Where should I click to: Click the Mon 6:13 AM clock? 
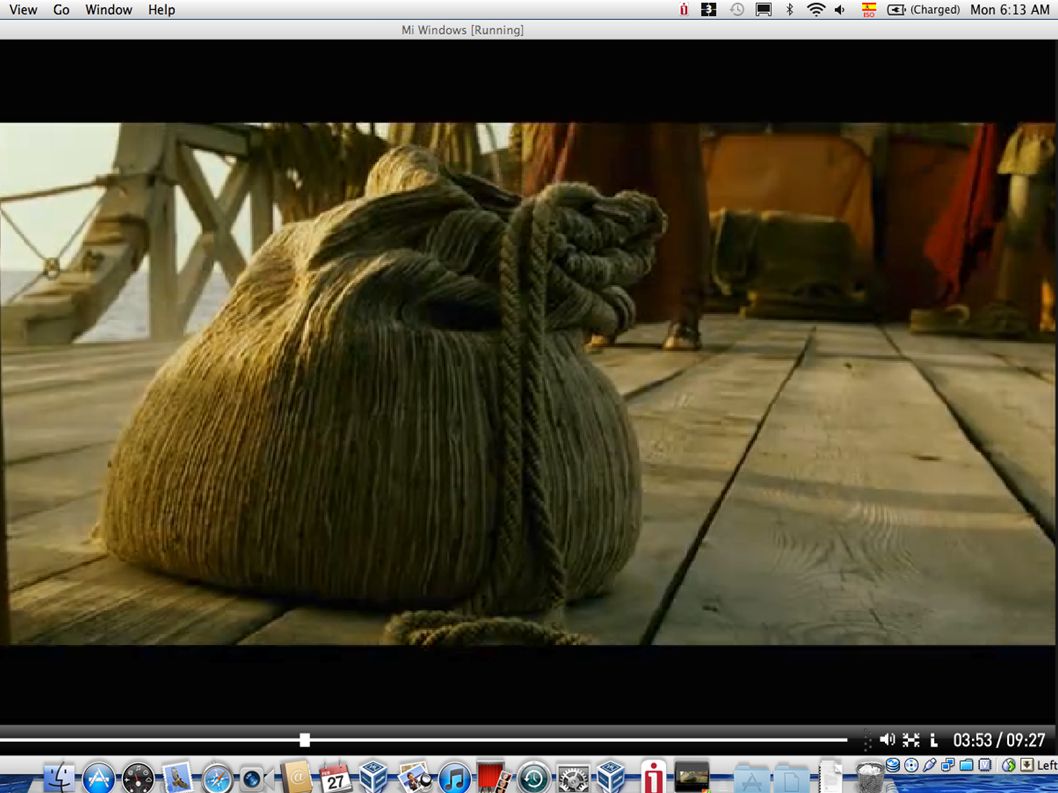click(1009, 9)
